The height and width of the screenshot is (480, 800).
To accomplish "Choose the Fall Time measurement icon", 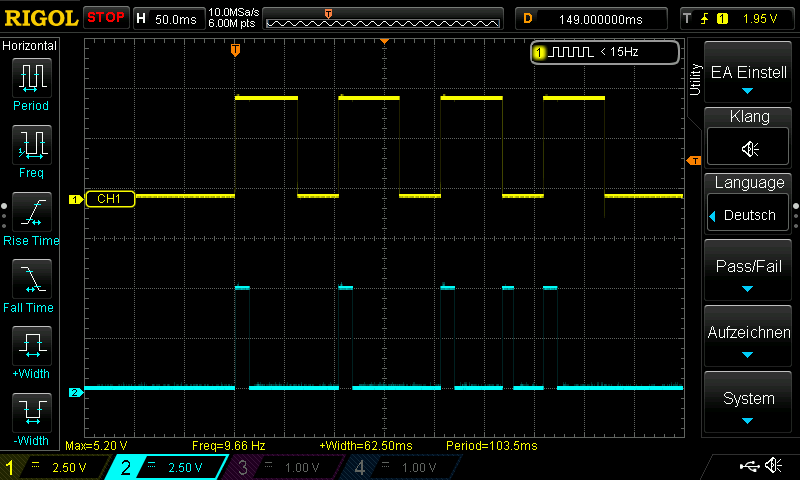I will pyautogui.click(x=31, y=279).
